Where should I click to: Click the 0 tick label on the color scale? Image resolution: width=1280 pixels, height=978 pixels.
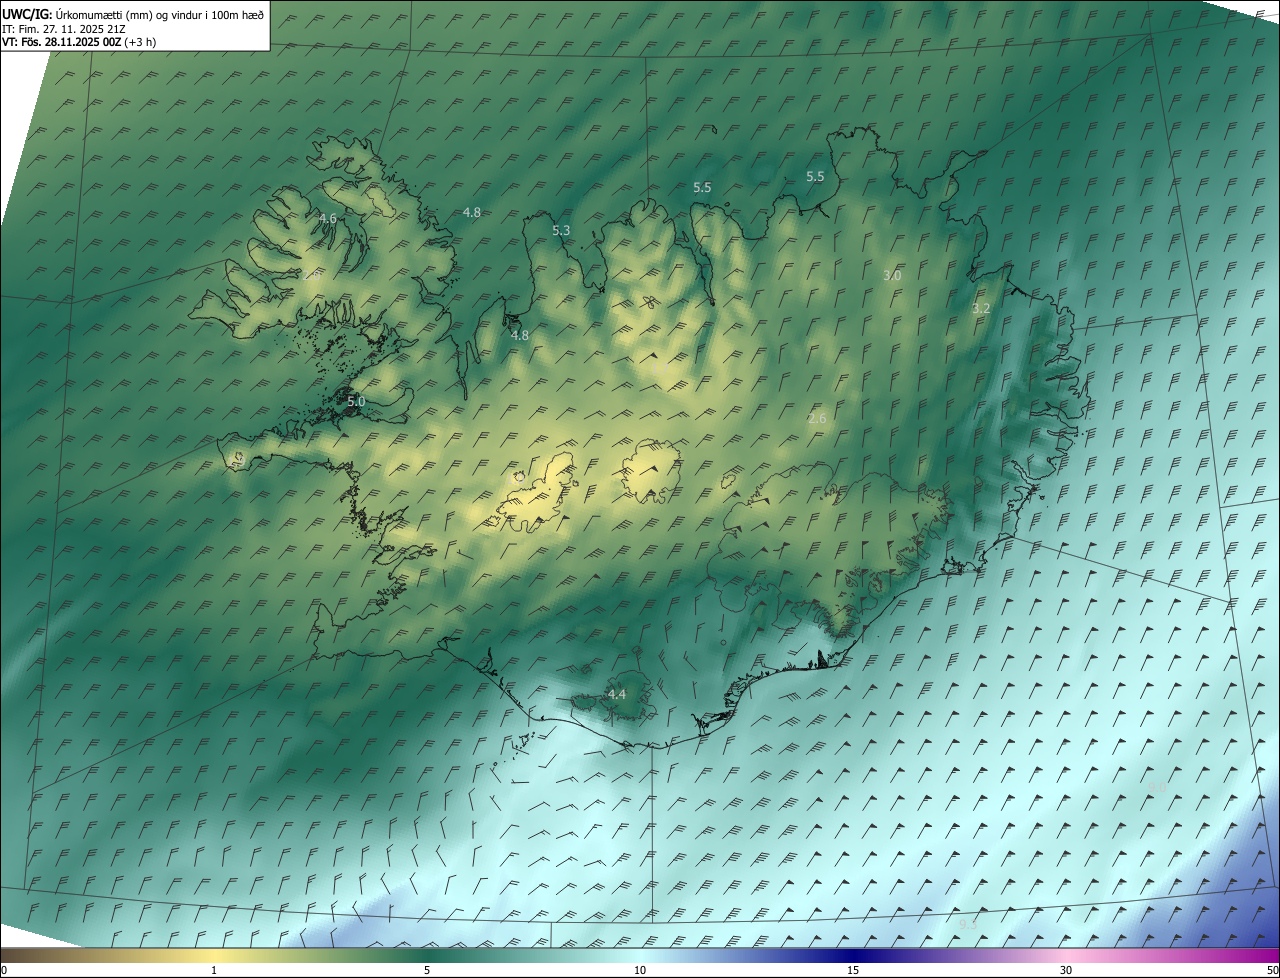(4, 970)
